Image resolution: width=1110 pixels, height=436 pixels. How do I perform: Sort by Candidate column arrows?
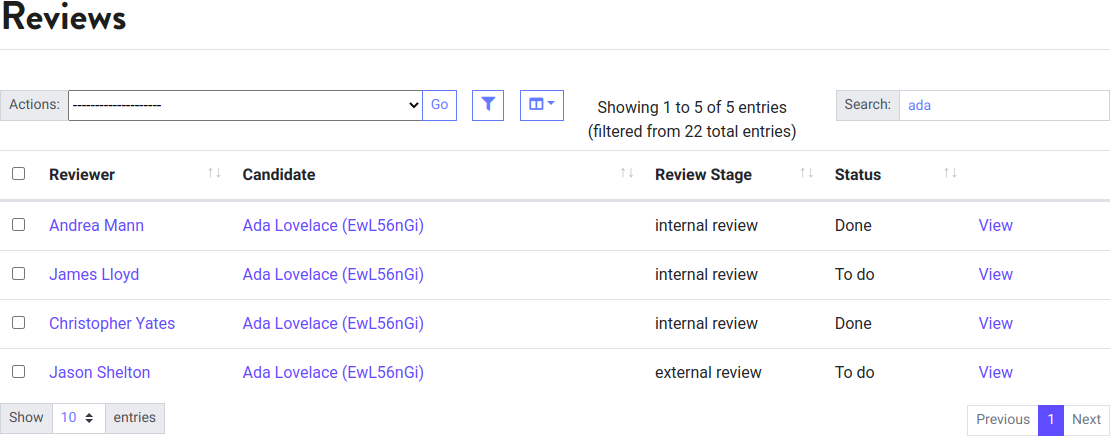(x=627, y=174)
